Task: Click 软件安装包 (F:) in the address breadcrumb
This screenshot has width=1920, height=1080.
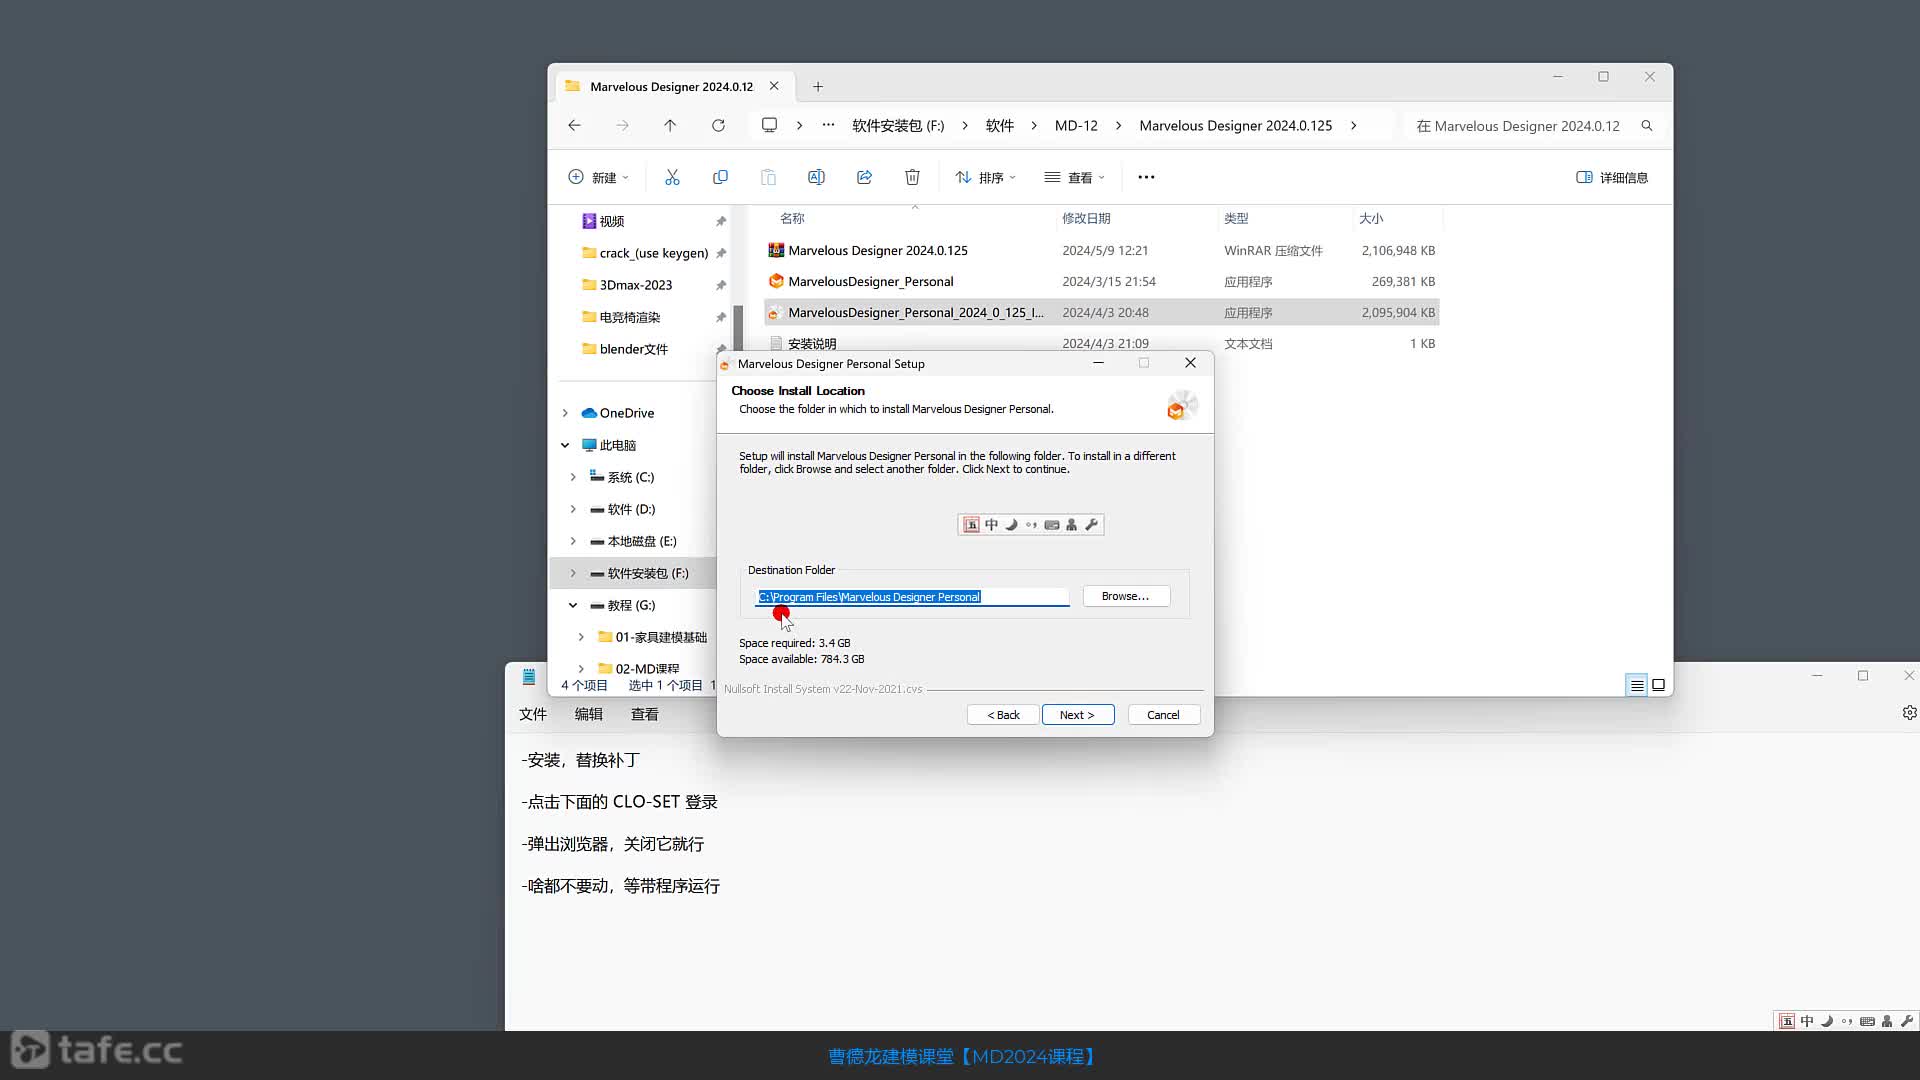Action: [898, 125]
